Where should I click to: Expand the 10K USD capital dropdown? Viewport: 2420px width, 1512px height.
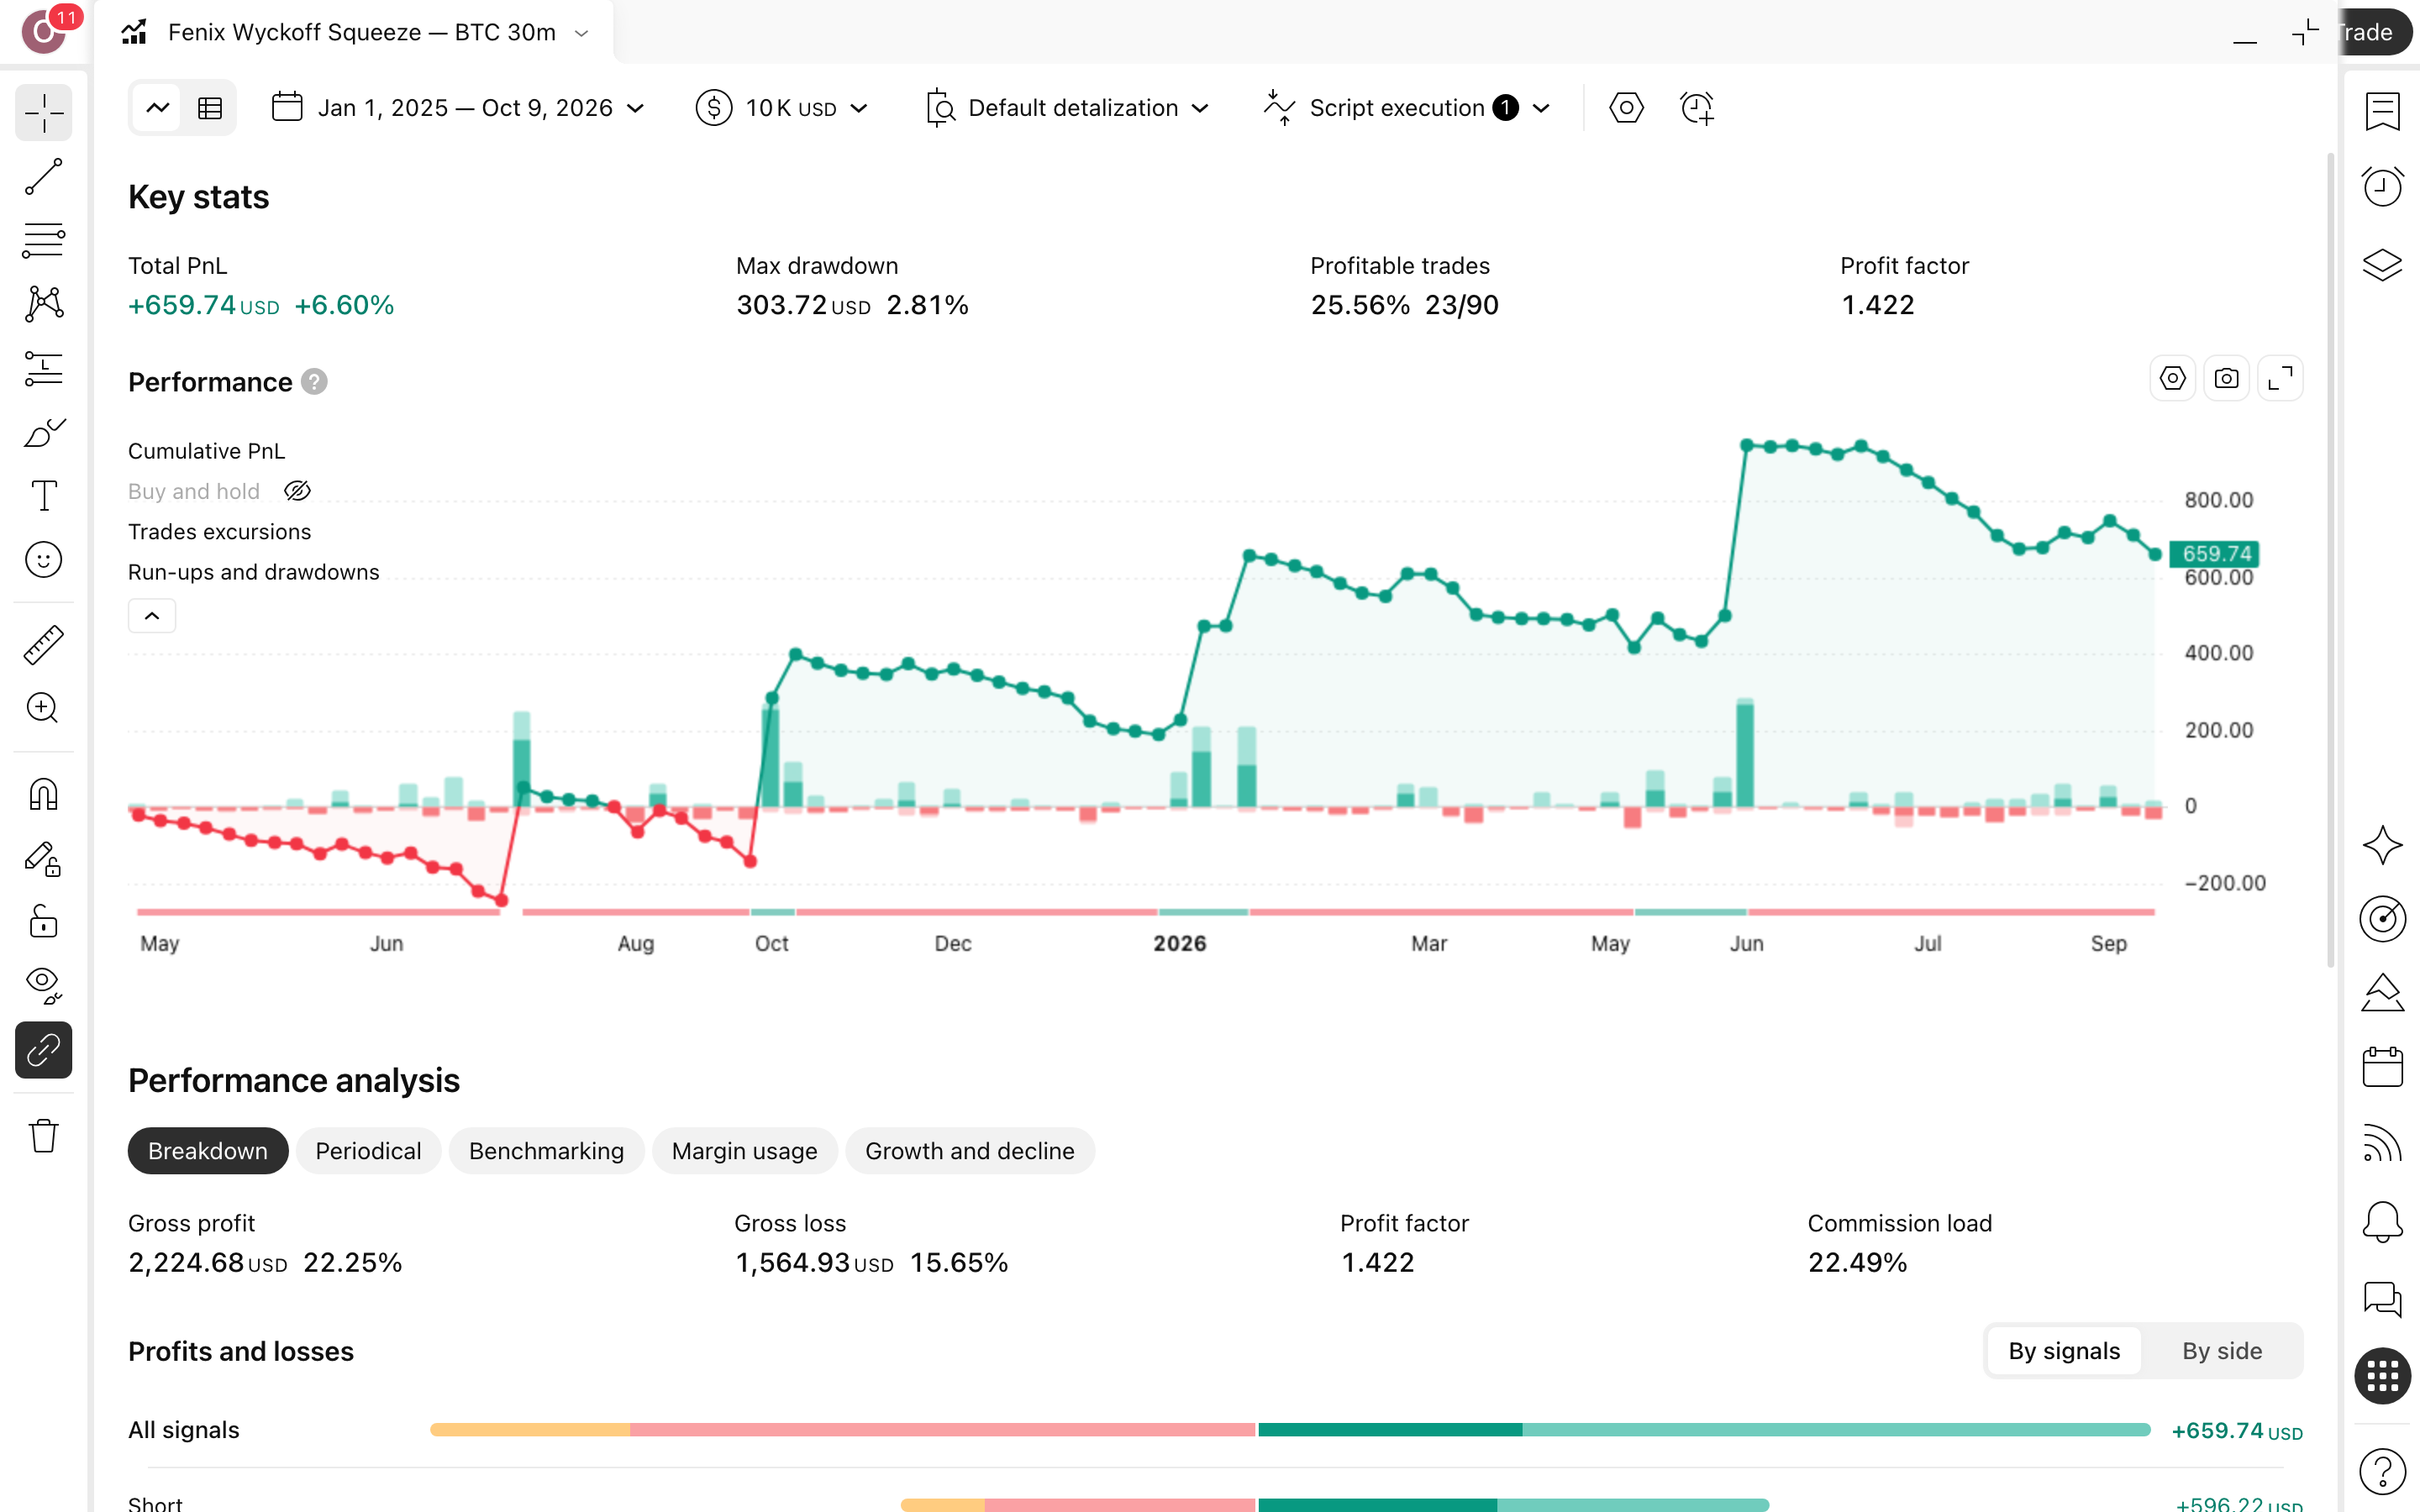click(782, 108)
